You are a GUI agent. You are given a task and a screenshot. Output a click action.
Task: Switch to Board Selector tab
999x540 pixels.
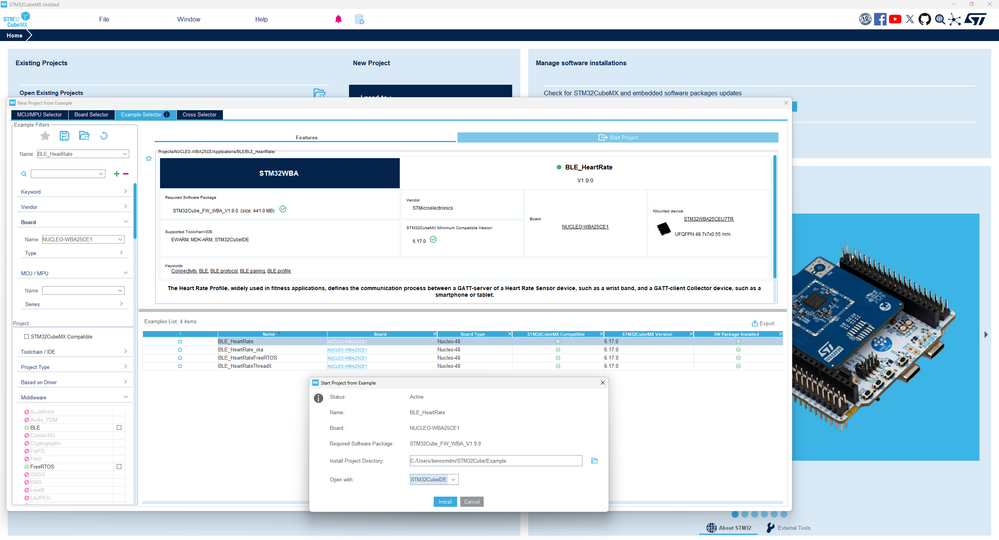tap(91, 115)
